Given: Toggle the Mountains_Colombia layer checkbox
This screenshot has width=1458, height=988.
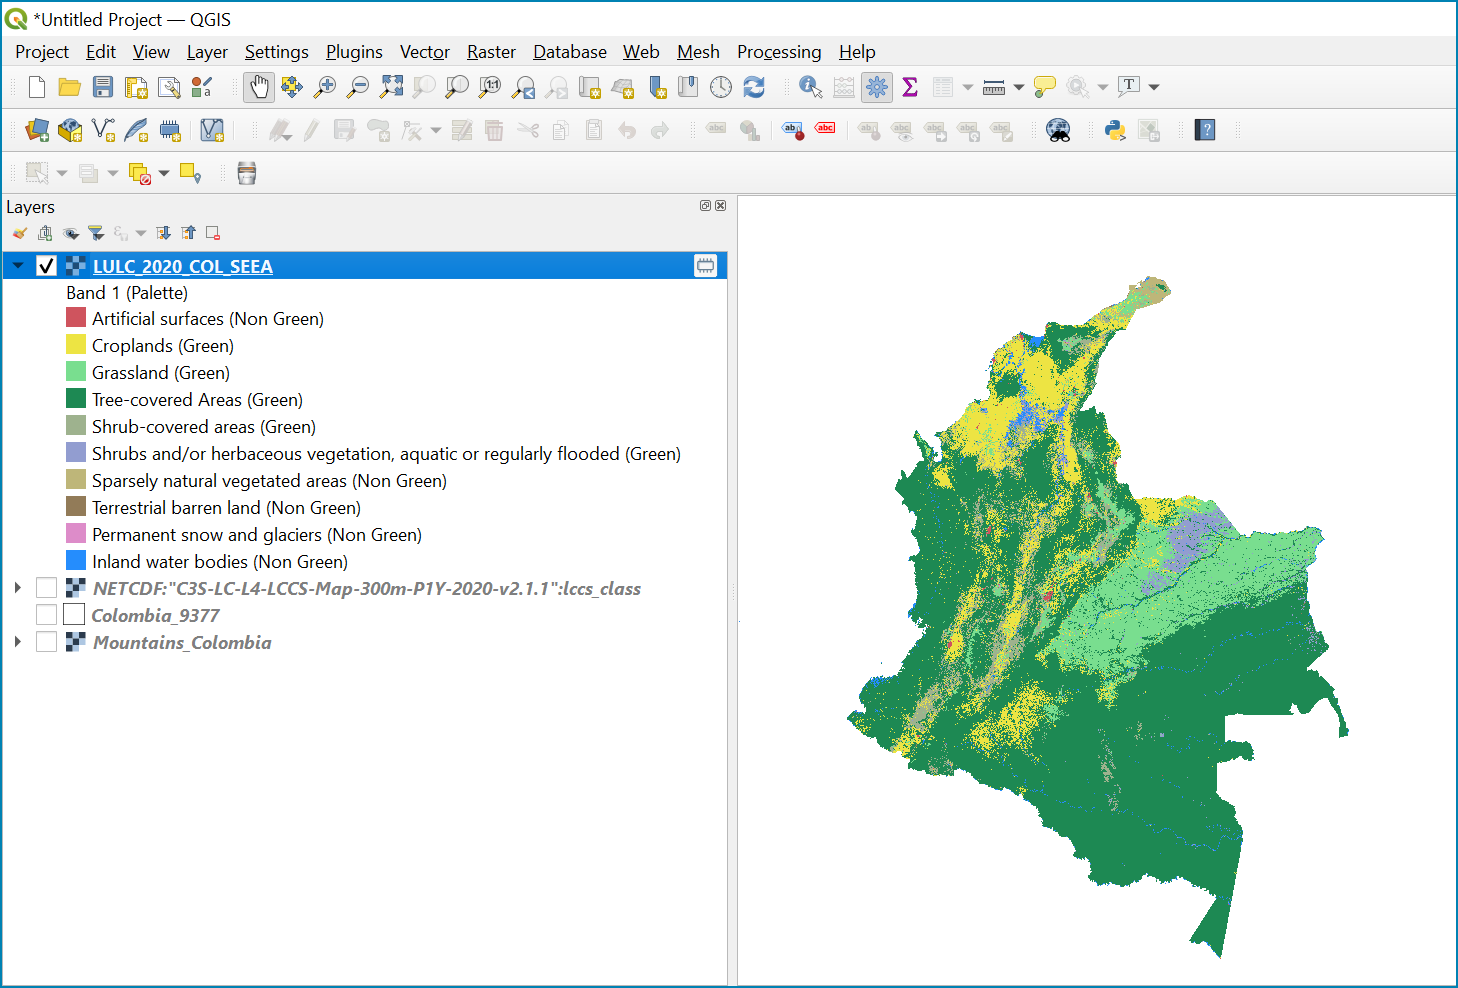Looking at the screenshot, I should point(46,642).
